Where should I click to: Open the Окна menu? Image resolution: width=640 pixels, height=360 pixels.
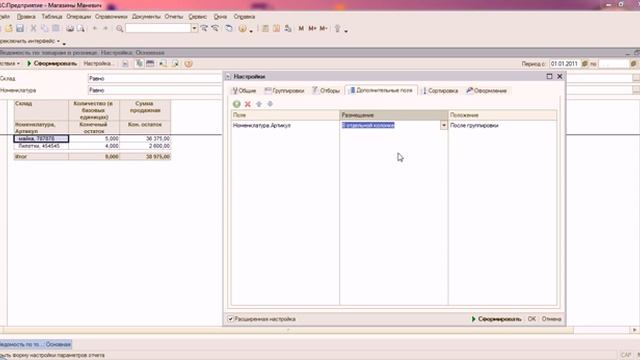tap(220, 17)
